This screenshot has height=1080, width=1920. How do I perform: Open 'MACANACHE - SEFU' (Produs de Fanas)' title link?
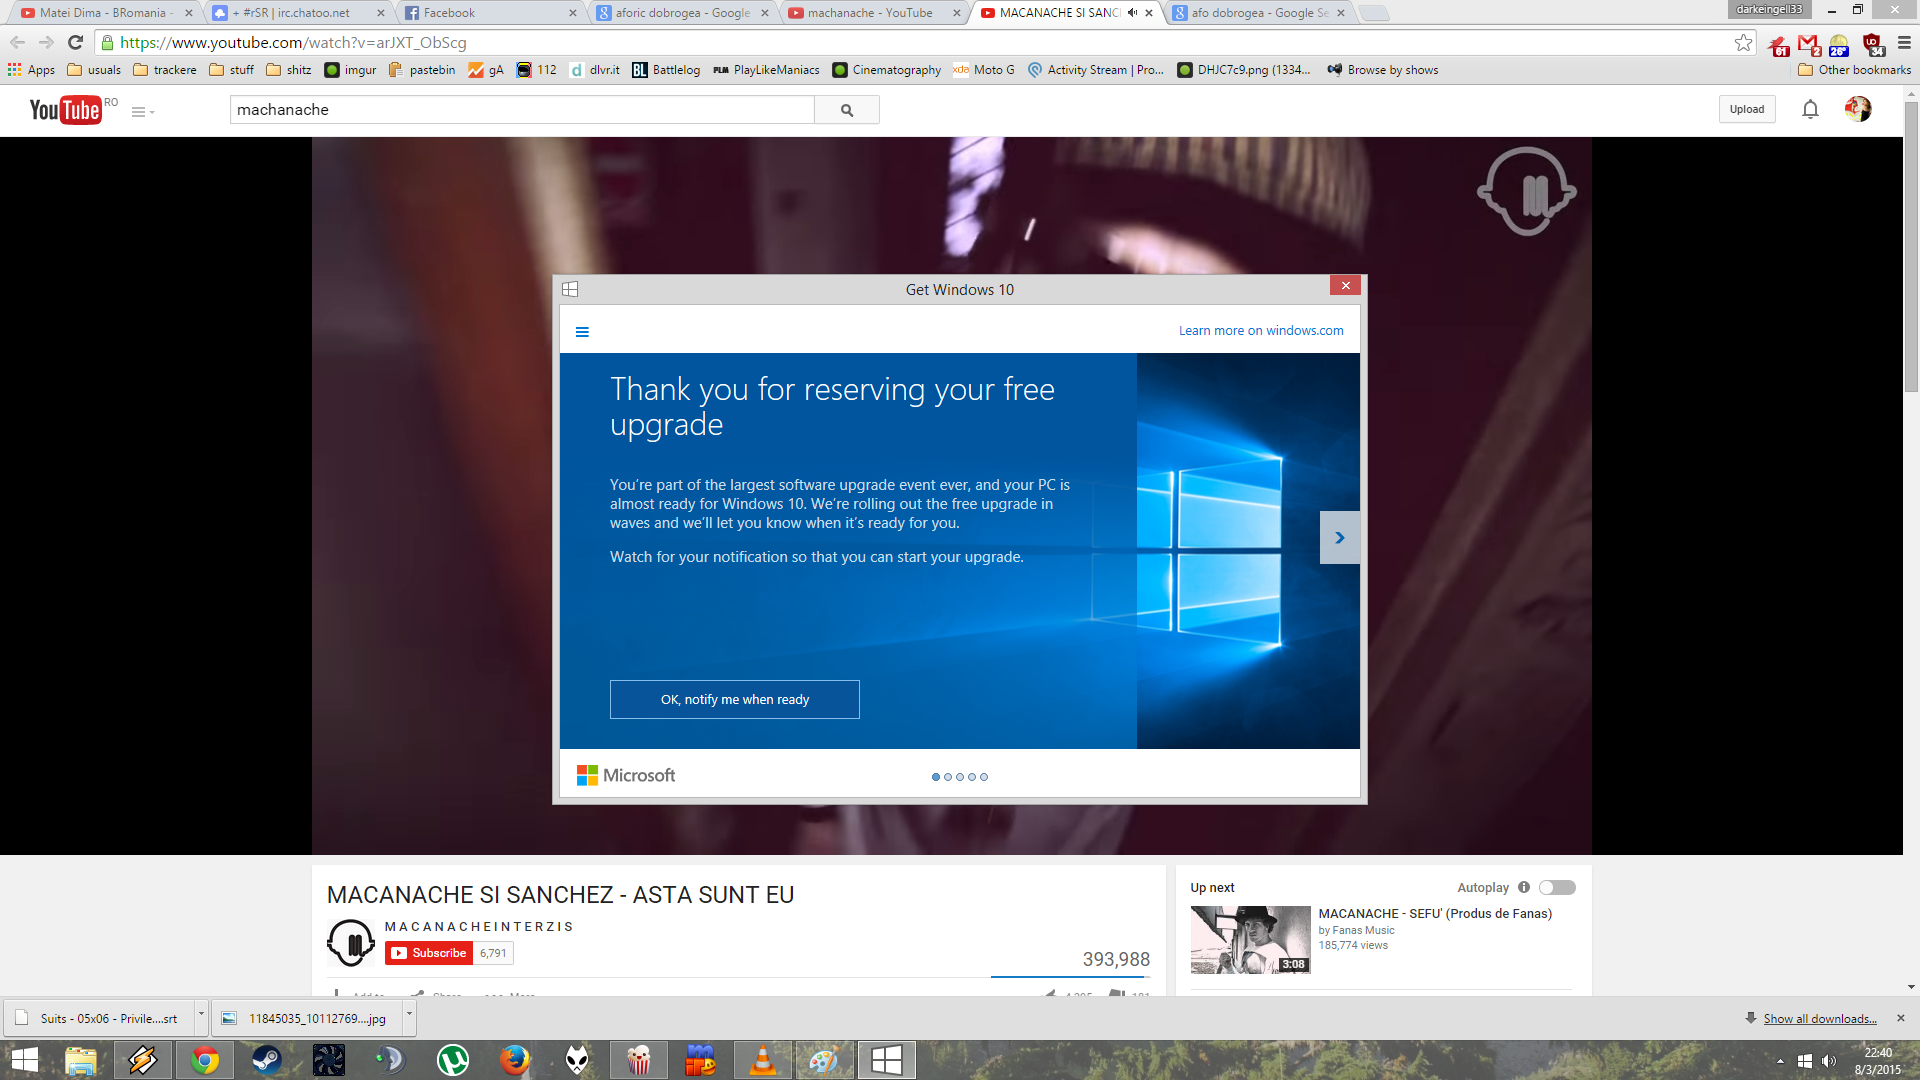pyautogui.click(x=1435, y=914)
